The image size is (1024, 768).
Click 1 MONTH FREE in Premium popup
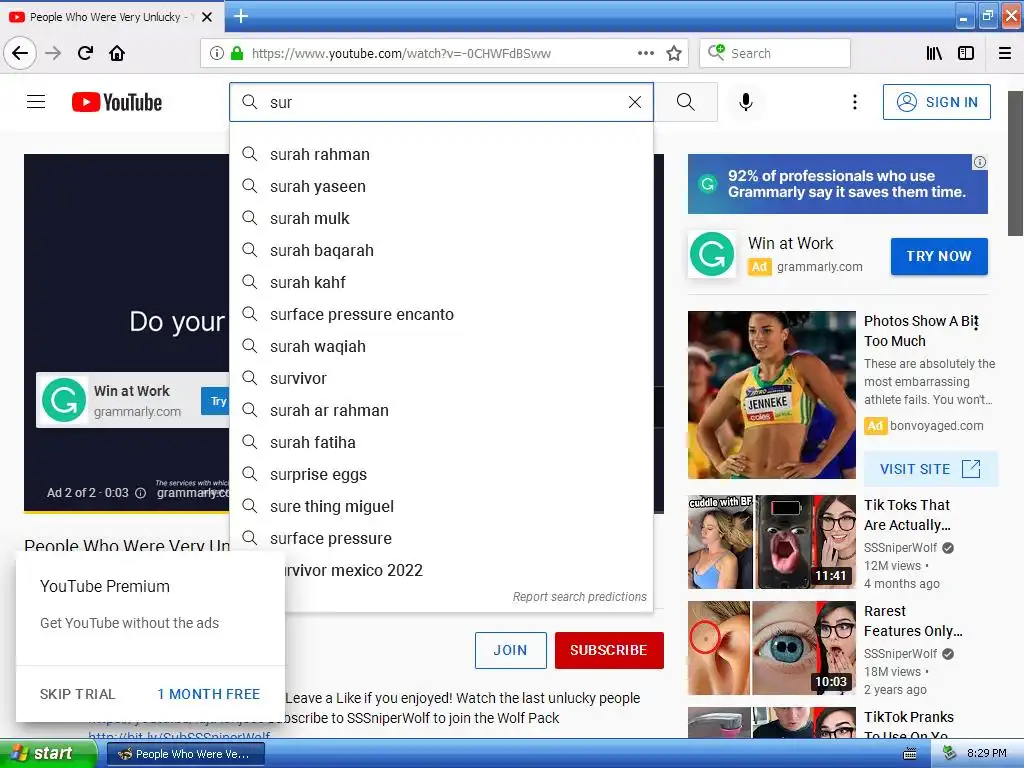208,694
